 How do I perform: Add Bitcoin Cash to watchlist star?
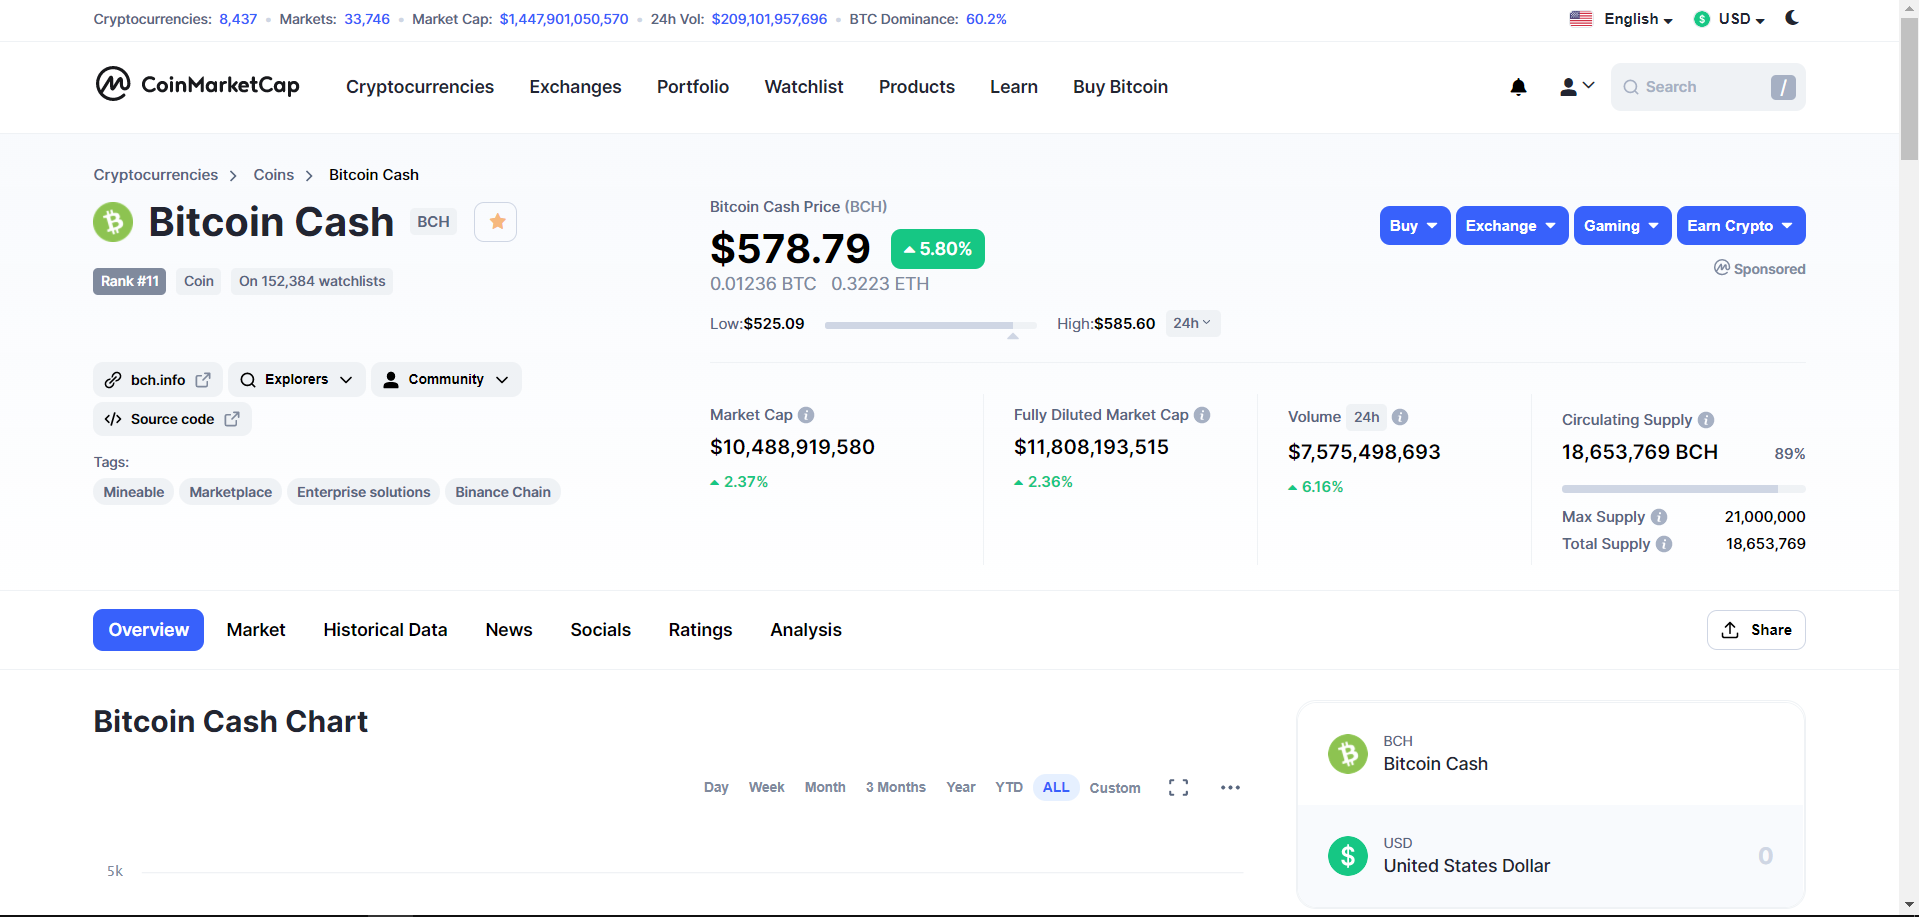click(496, 222)
